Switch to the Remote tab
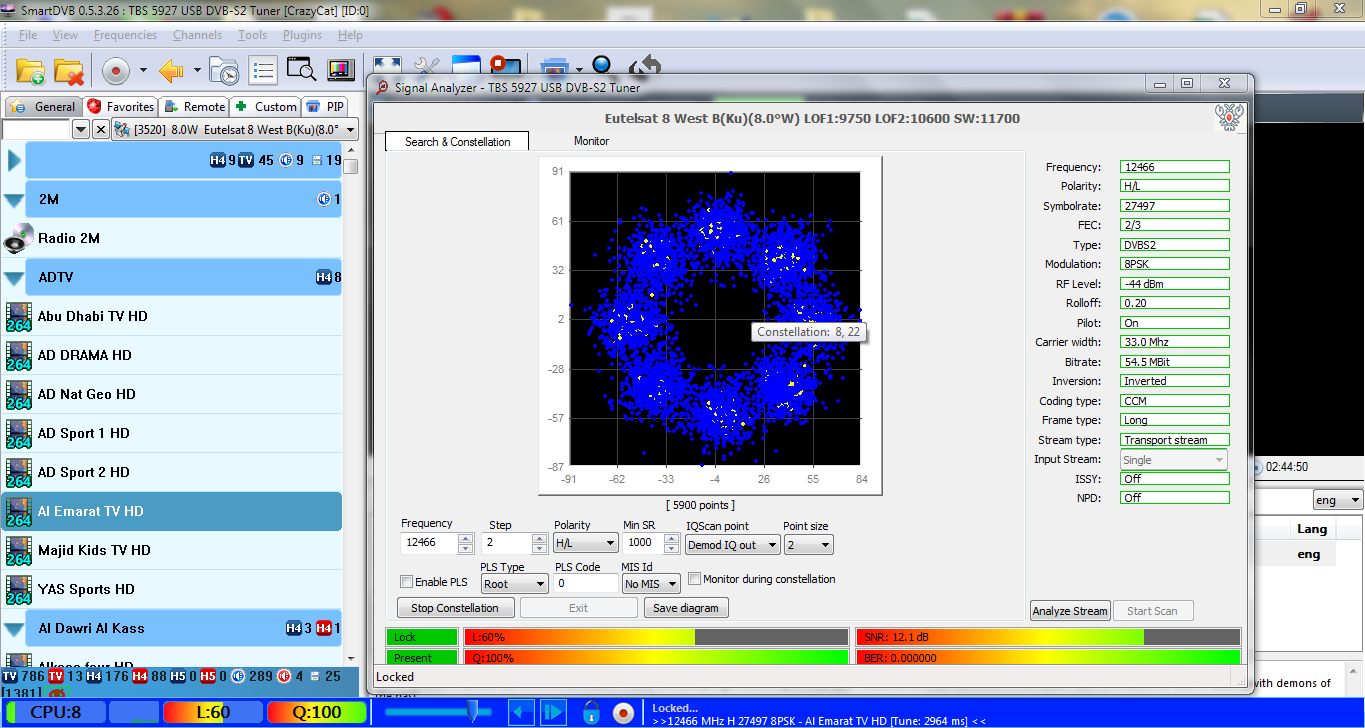 (x=195, y=107)
